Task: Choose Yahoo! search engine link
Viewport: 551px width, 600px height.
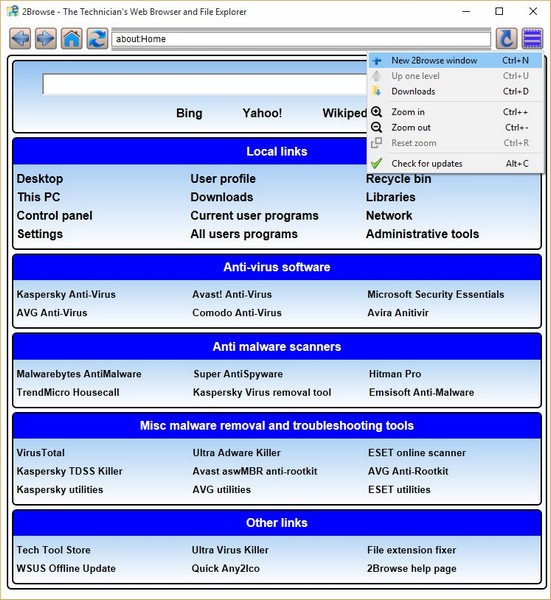Action: click(262, 113)
